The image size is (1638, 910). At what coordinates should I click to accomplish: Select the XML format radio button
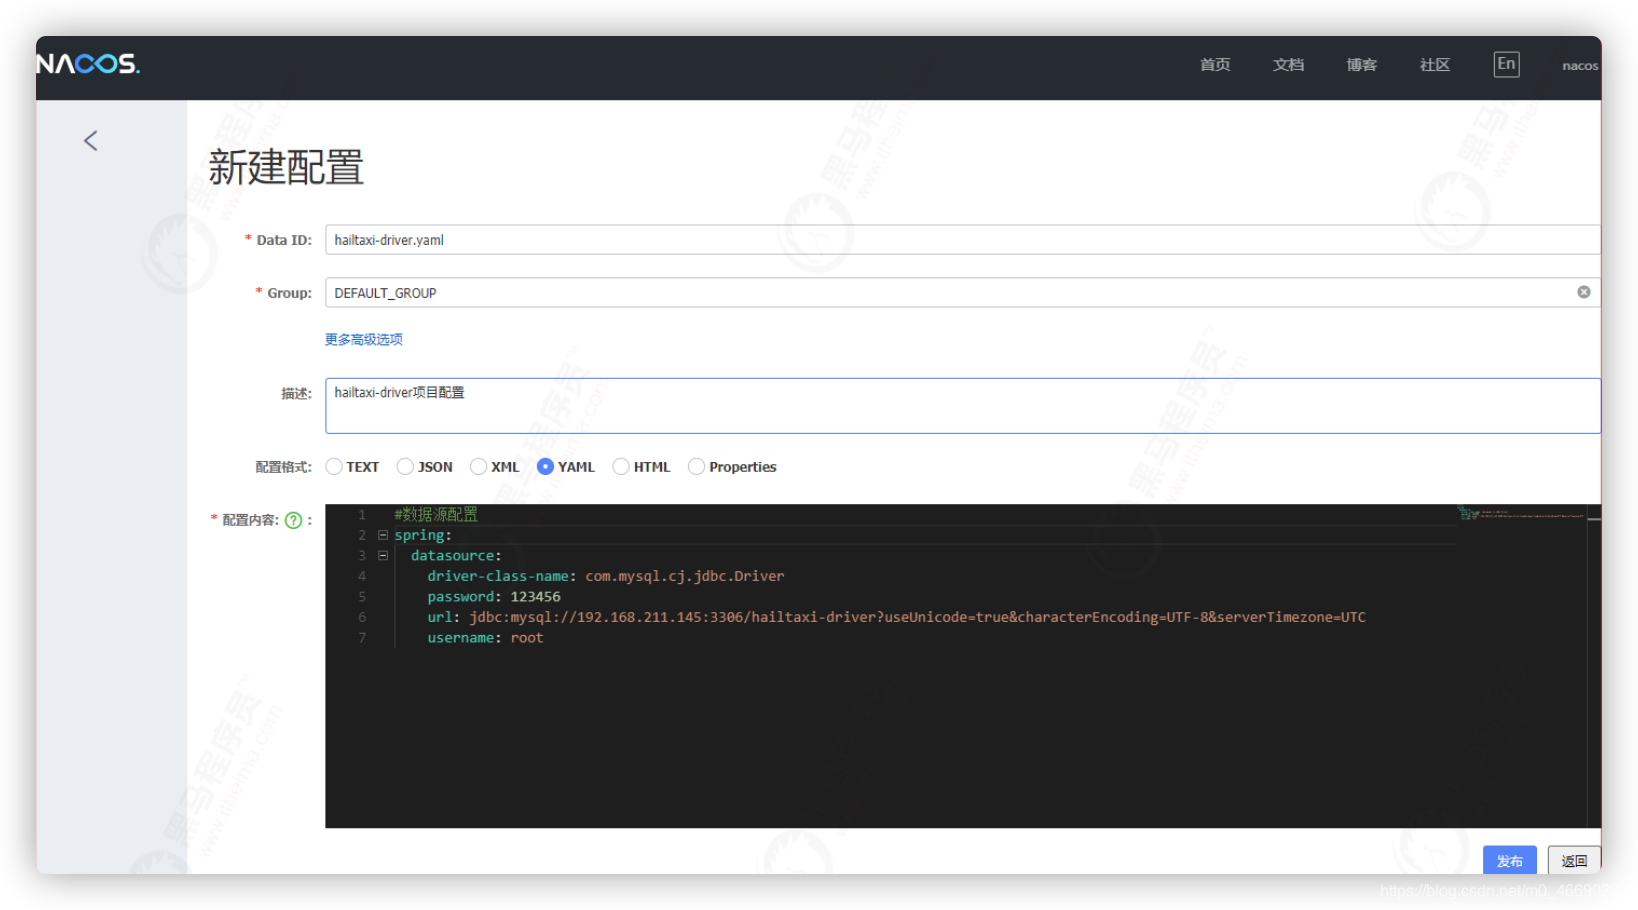tap(478, 467)
